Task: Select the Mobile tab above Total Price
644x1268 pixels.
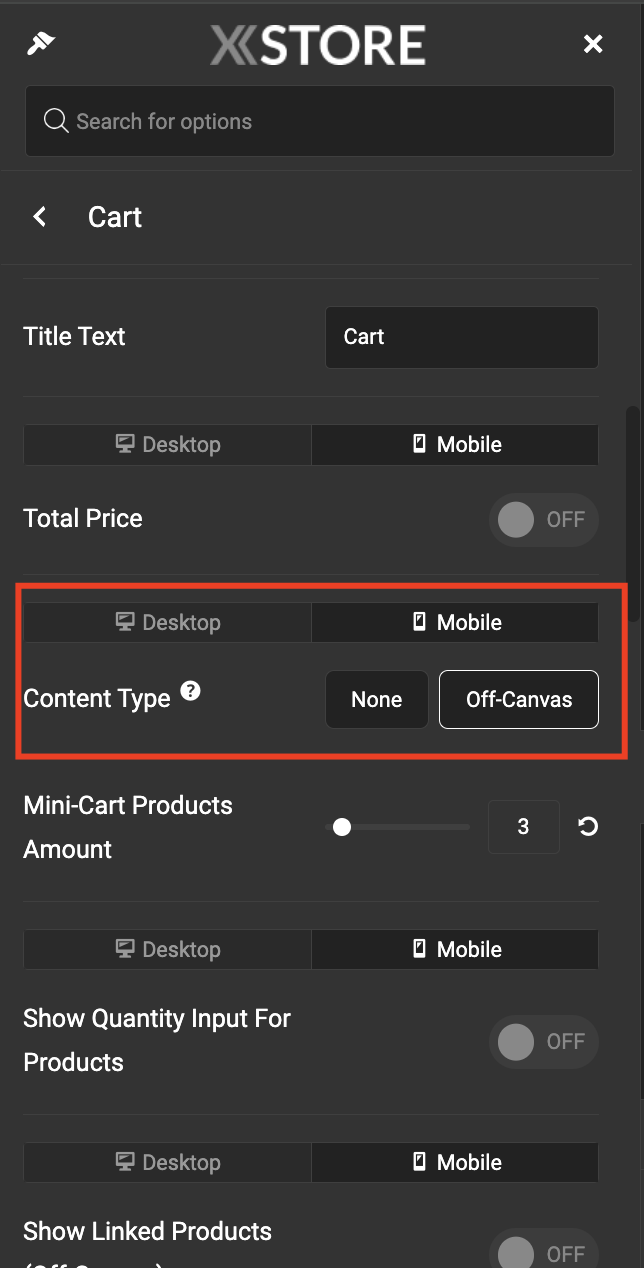Action: click(x=455, y=445)
